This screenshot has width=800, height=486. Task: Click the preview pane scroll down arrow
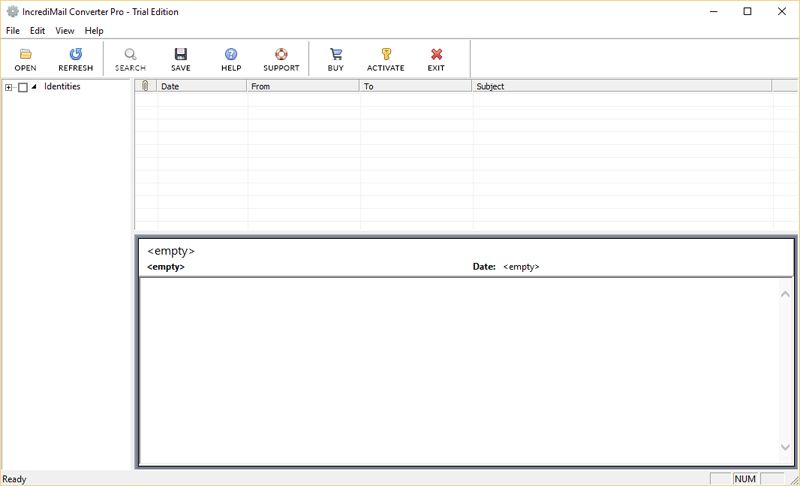coord(785,447)
